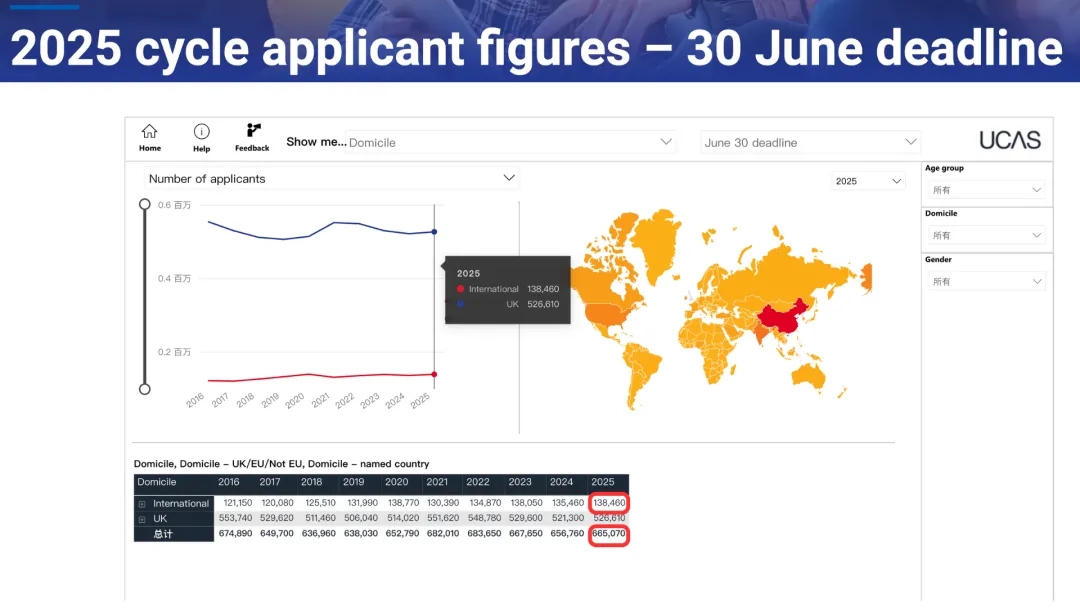
Task: Expand the UK row plus icon
Action: click(x=142, y=519)
